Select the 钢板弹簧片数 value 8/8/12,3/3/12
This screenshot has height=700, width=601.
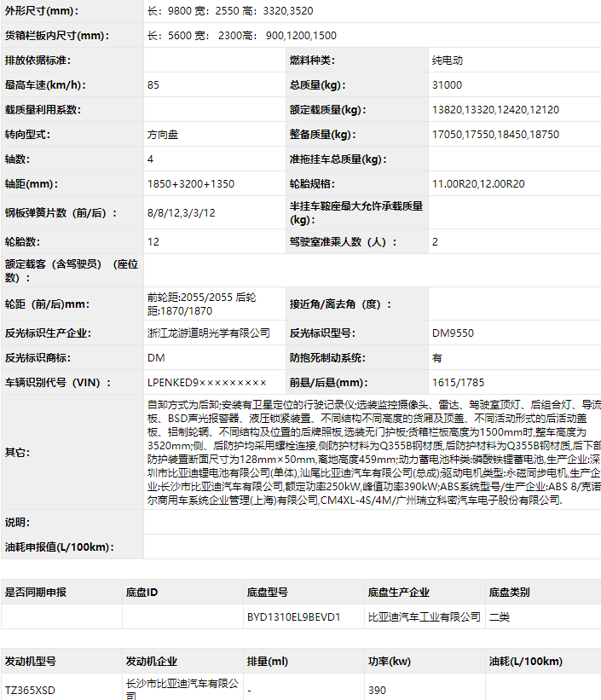tap(181, 212)
